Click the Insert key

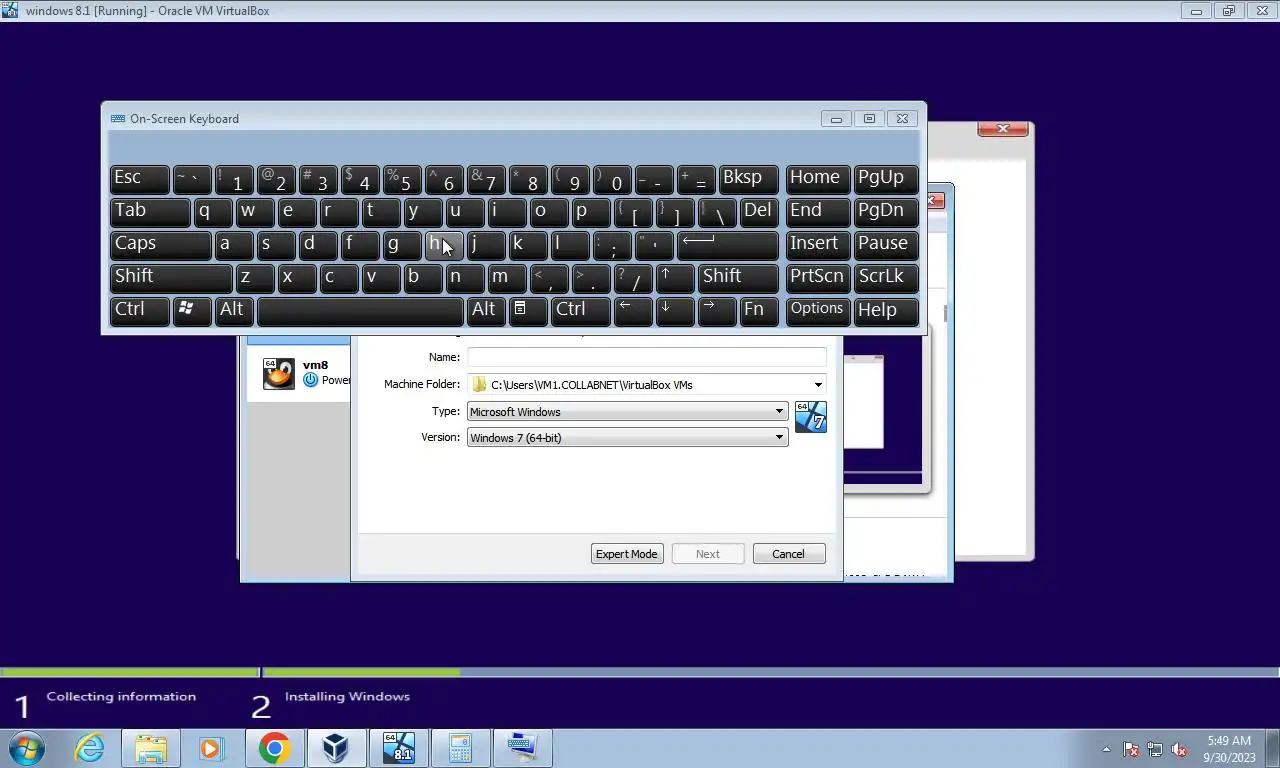[x=818, y=245]
